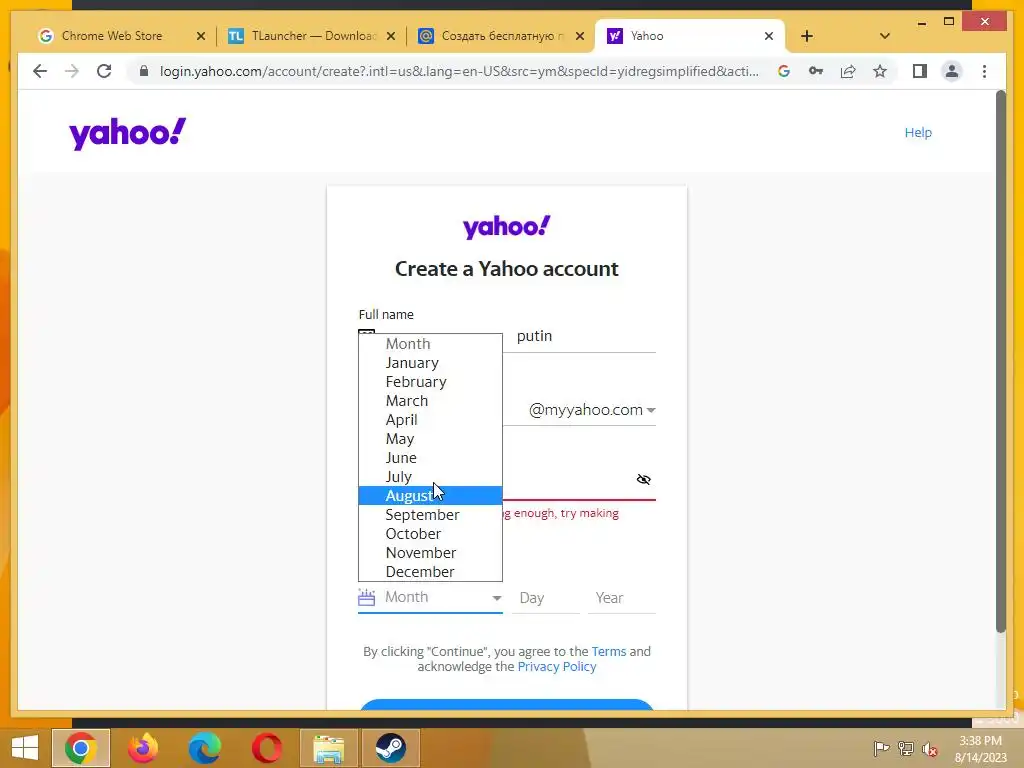Select July in the month list

(430, 476)
